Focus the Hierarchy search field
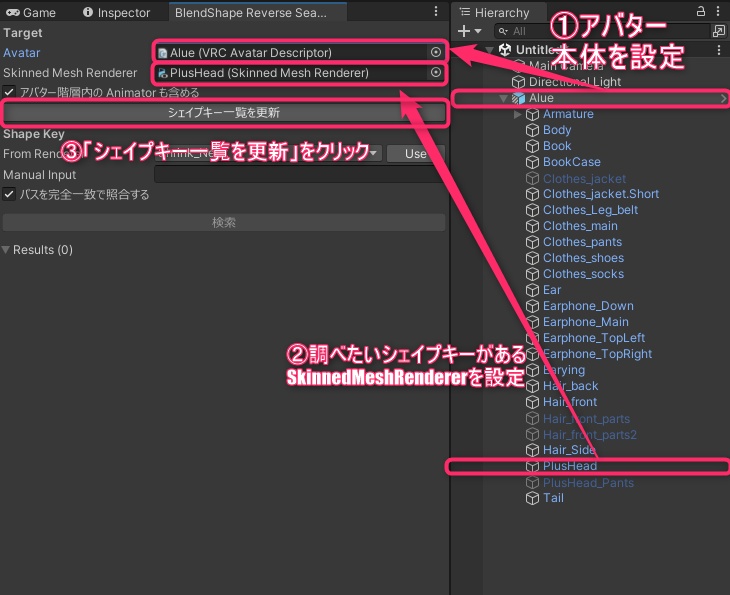Screen dimensions: 730x595 pyautogui.click(x=601, y=31)
